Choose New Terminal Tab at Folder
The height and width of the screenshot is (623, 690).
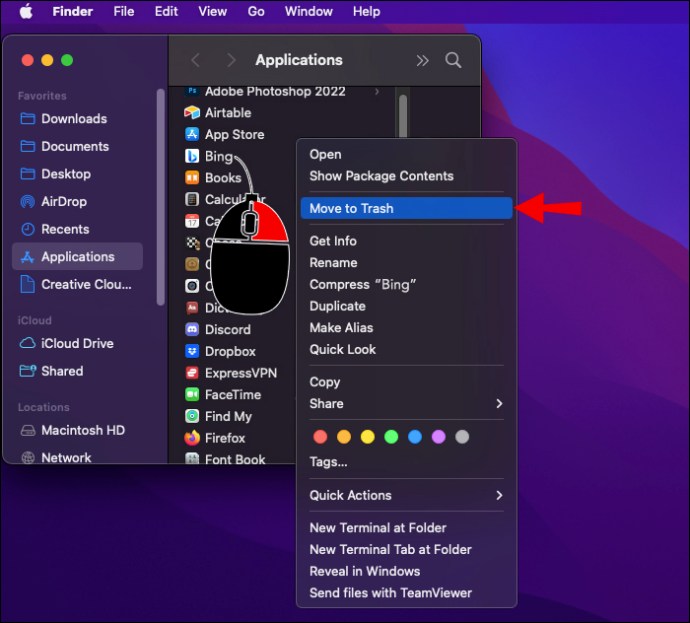click(x=390, y=550)
